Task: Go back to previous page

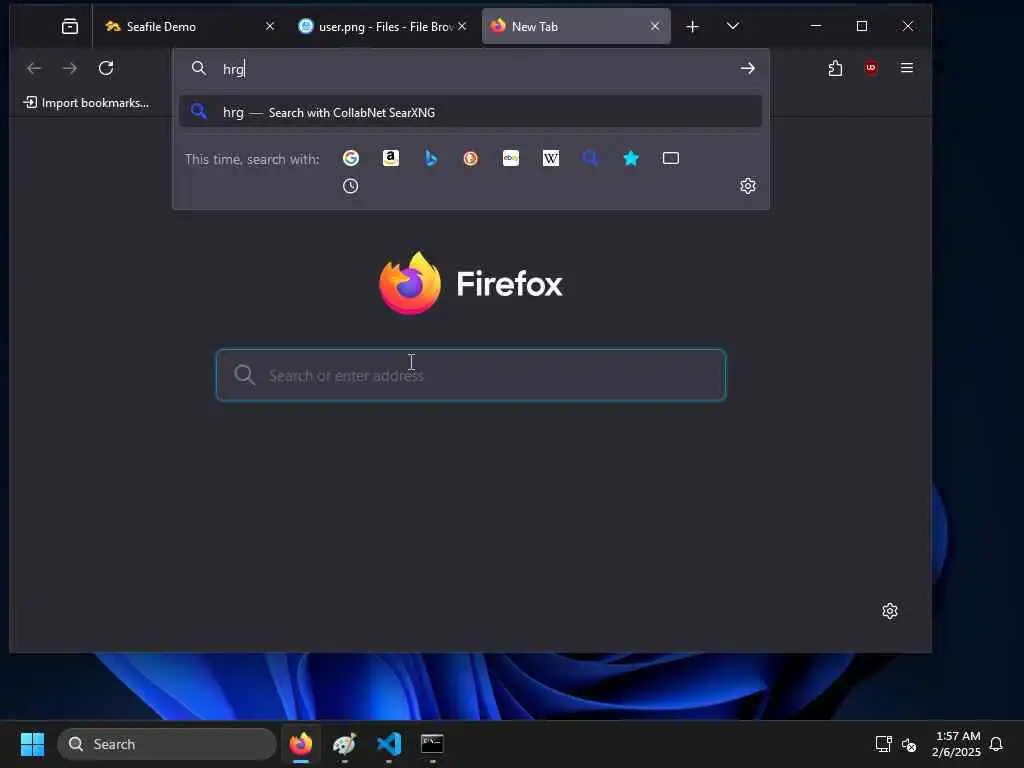Action: coord(34,68)
